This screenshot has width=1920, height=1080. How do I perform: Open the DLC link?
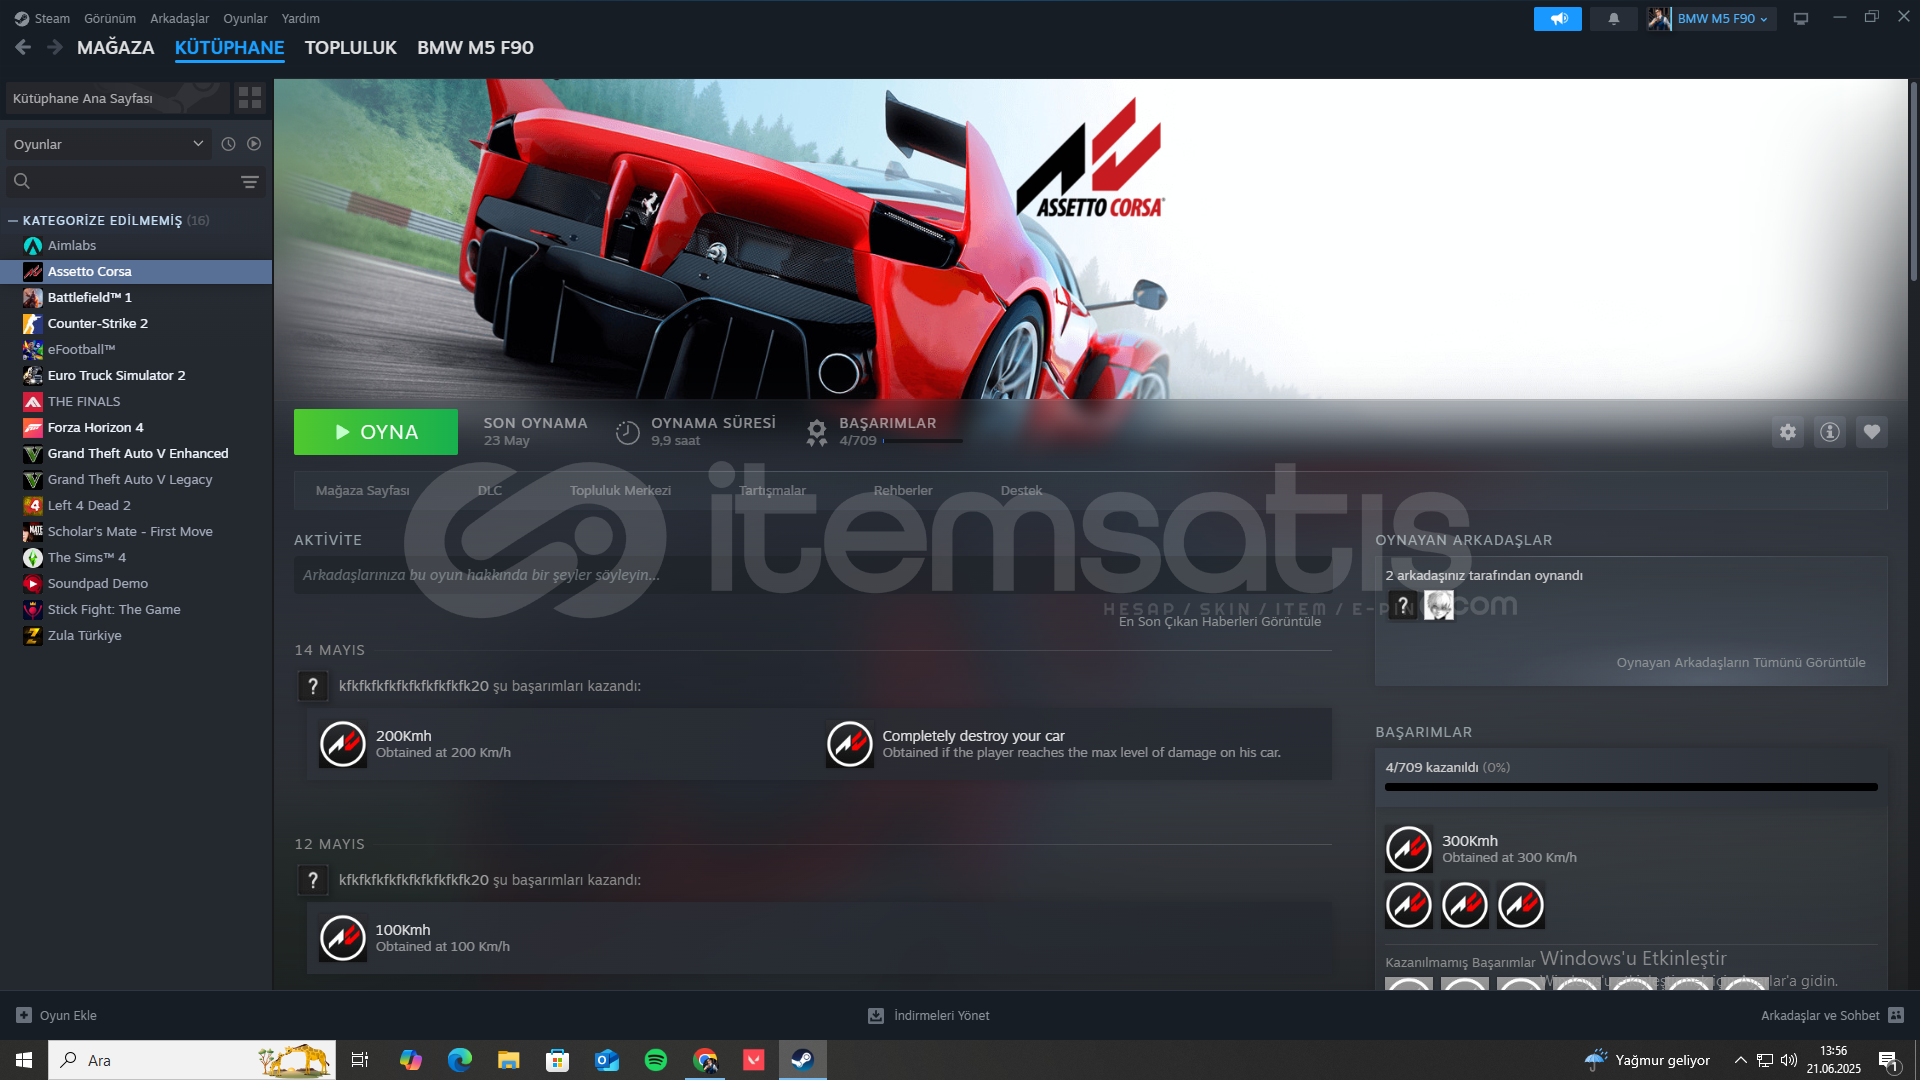coord(490,490)
